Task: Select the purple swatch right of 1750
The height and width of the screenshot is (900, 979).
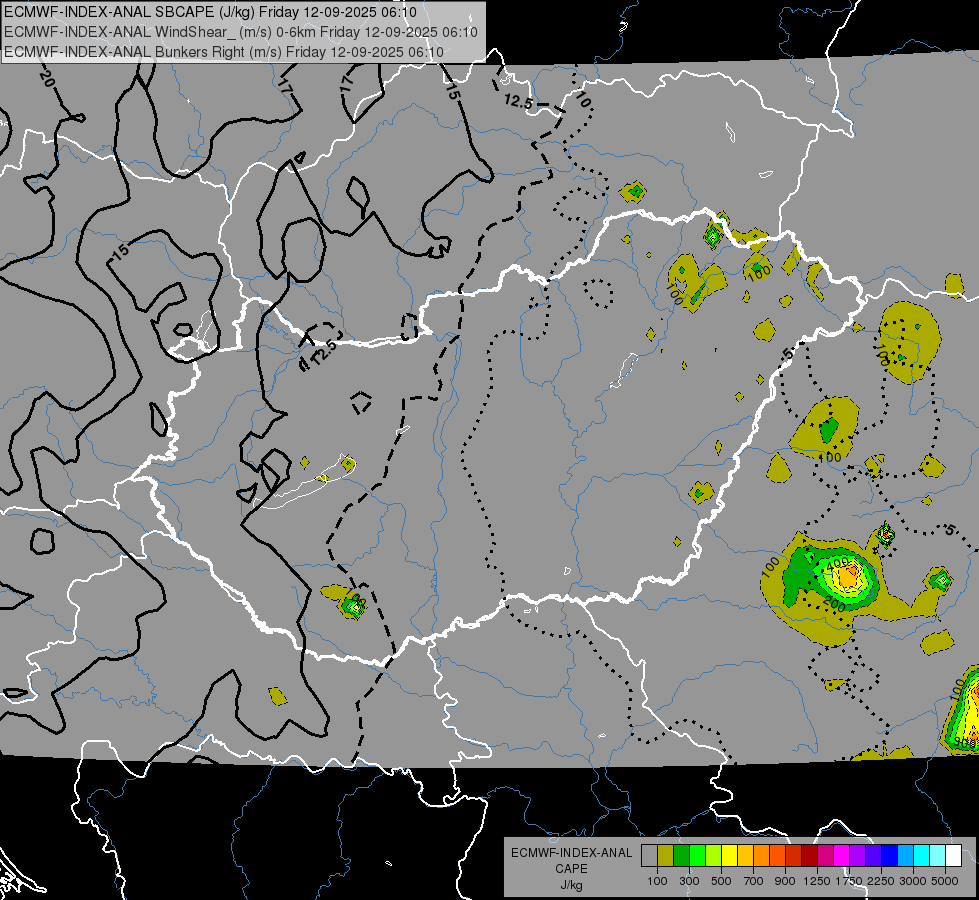Action: [858, 856]
